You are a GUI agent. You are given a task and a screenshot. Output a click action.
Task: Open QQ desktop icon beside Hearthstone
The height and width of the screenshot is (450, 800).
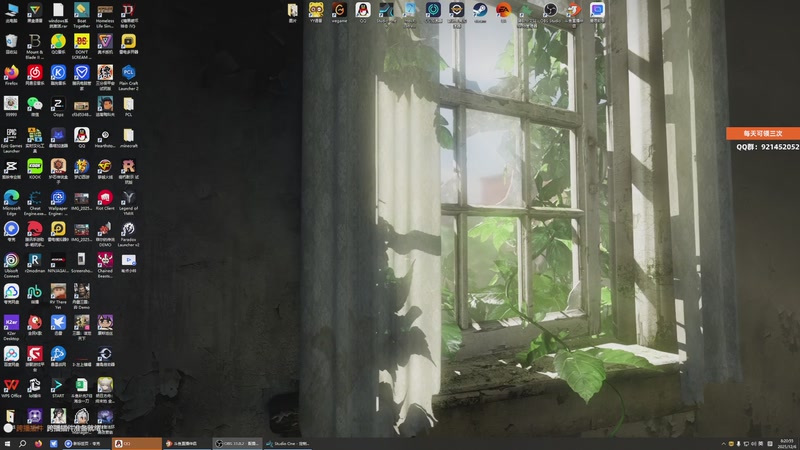click(82, 137)
